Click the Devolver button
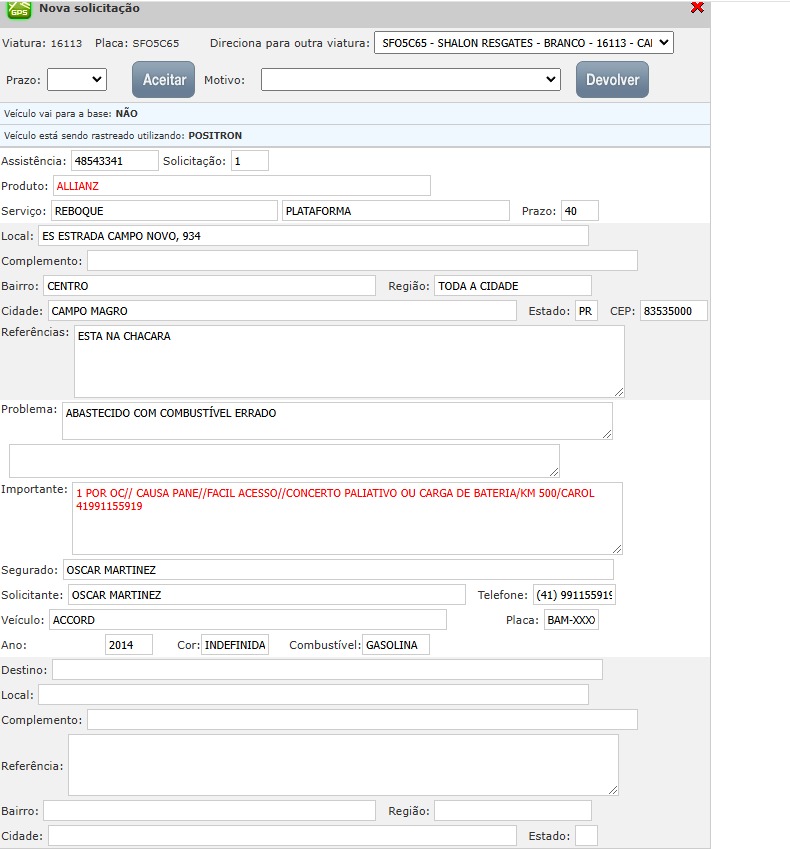The height and width of the screenshot is (849, 790). point(612,80)
